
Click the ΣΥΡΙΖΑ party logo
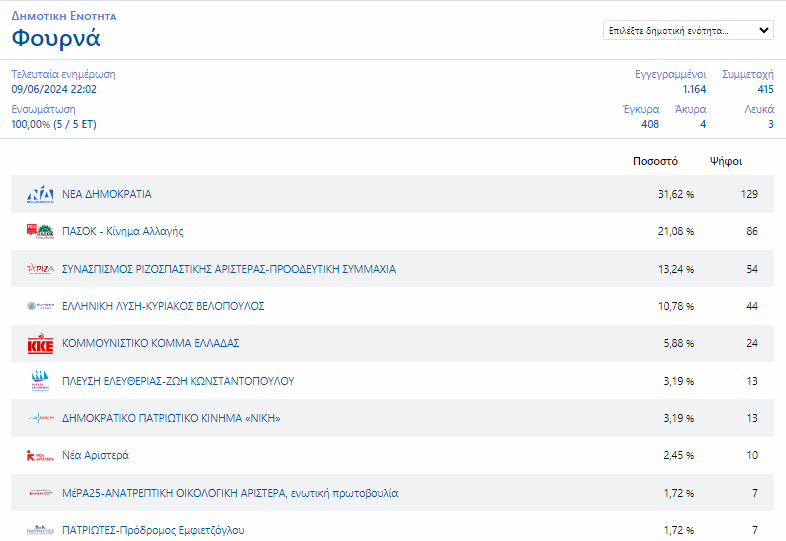(x=40, y=269)
